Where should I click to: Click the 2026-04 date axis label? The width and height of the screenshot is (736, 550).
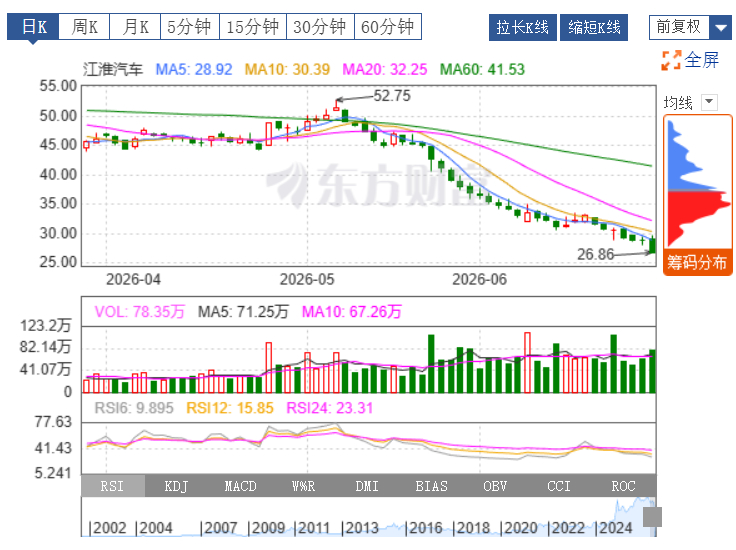pos(133,280)
